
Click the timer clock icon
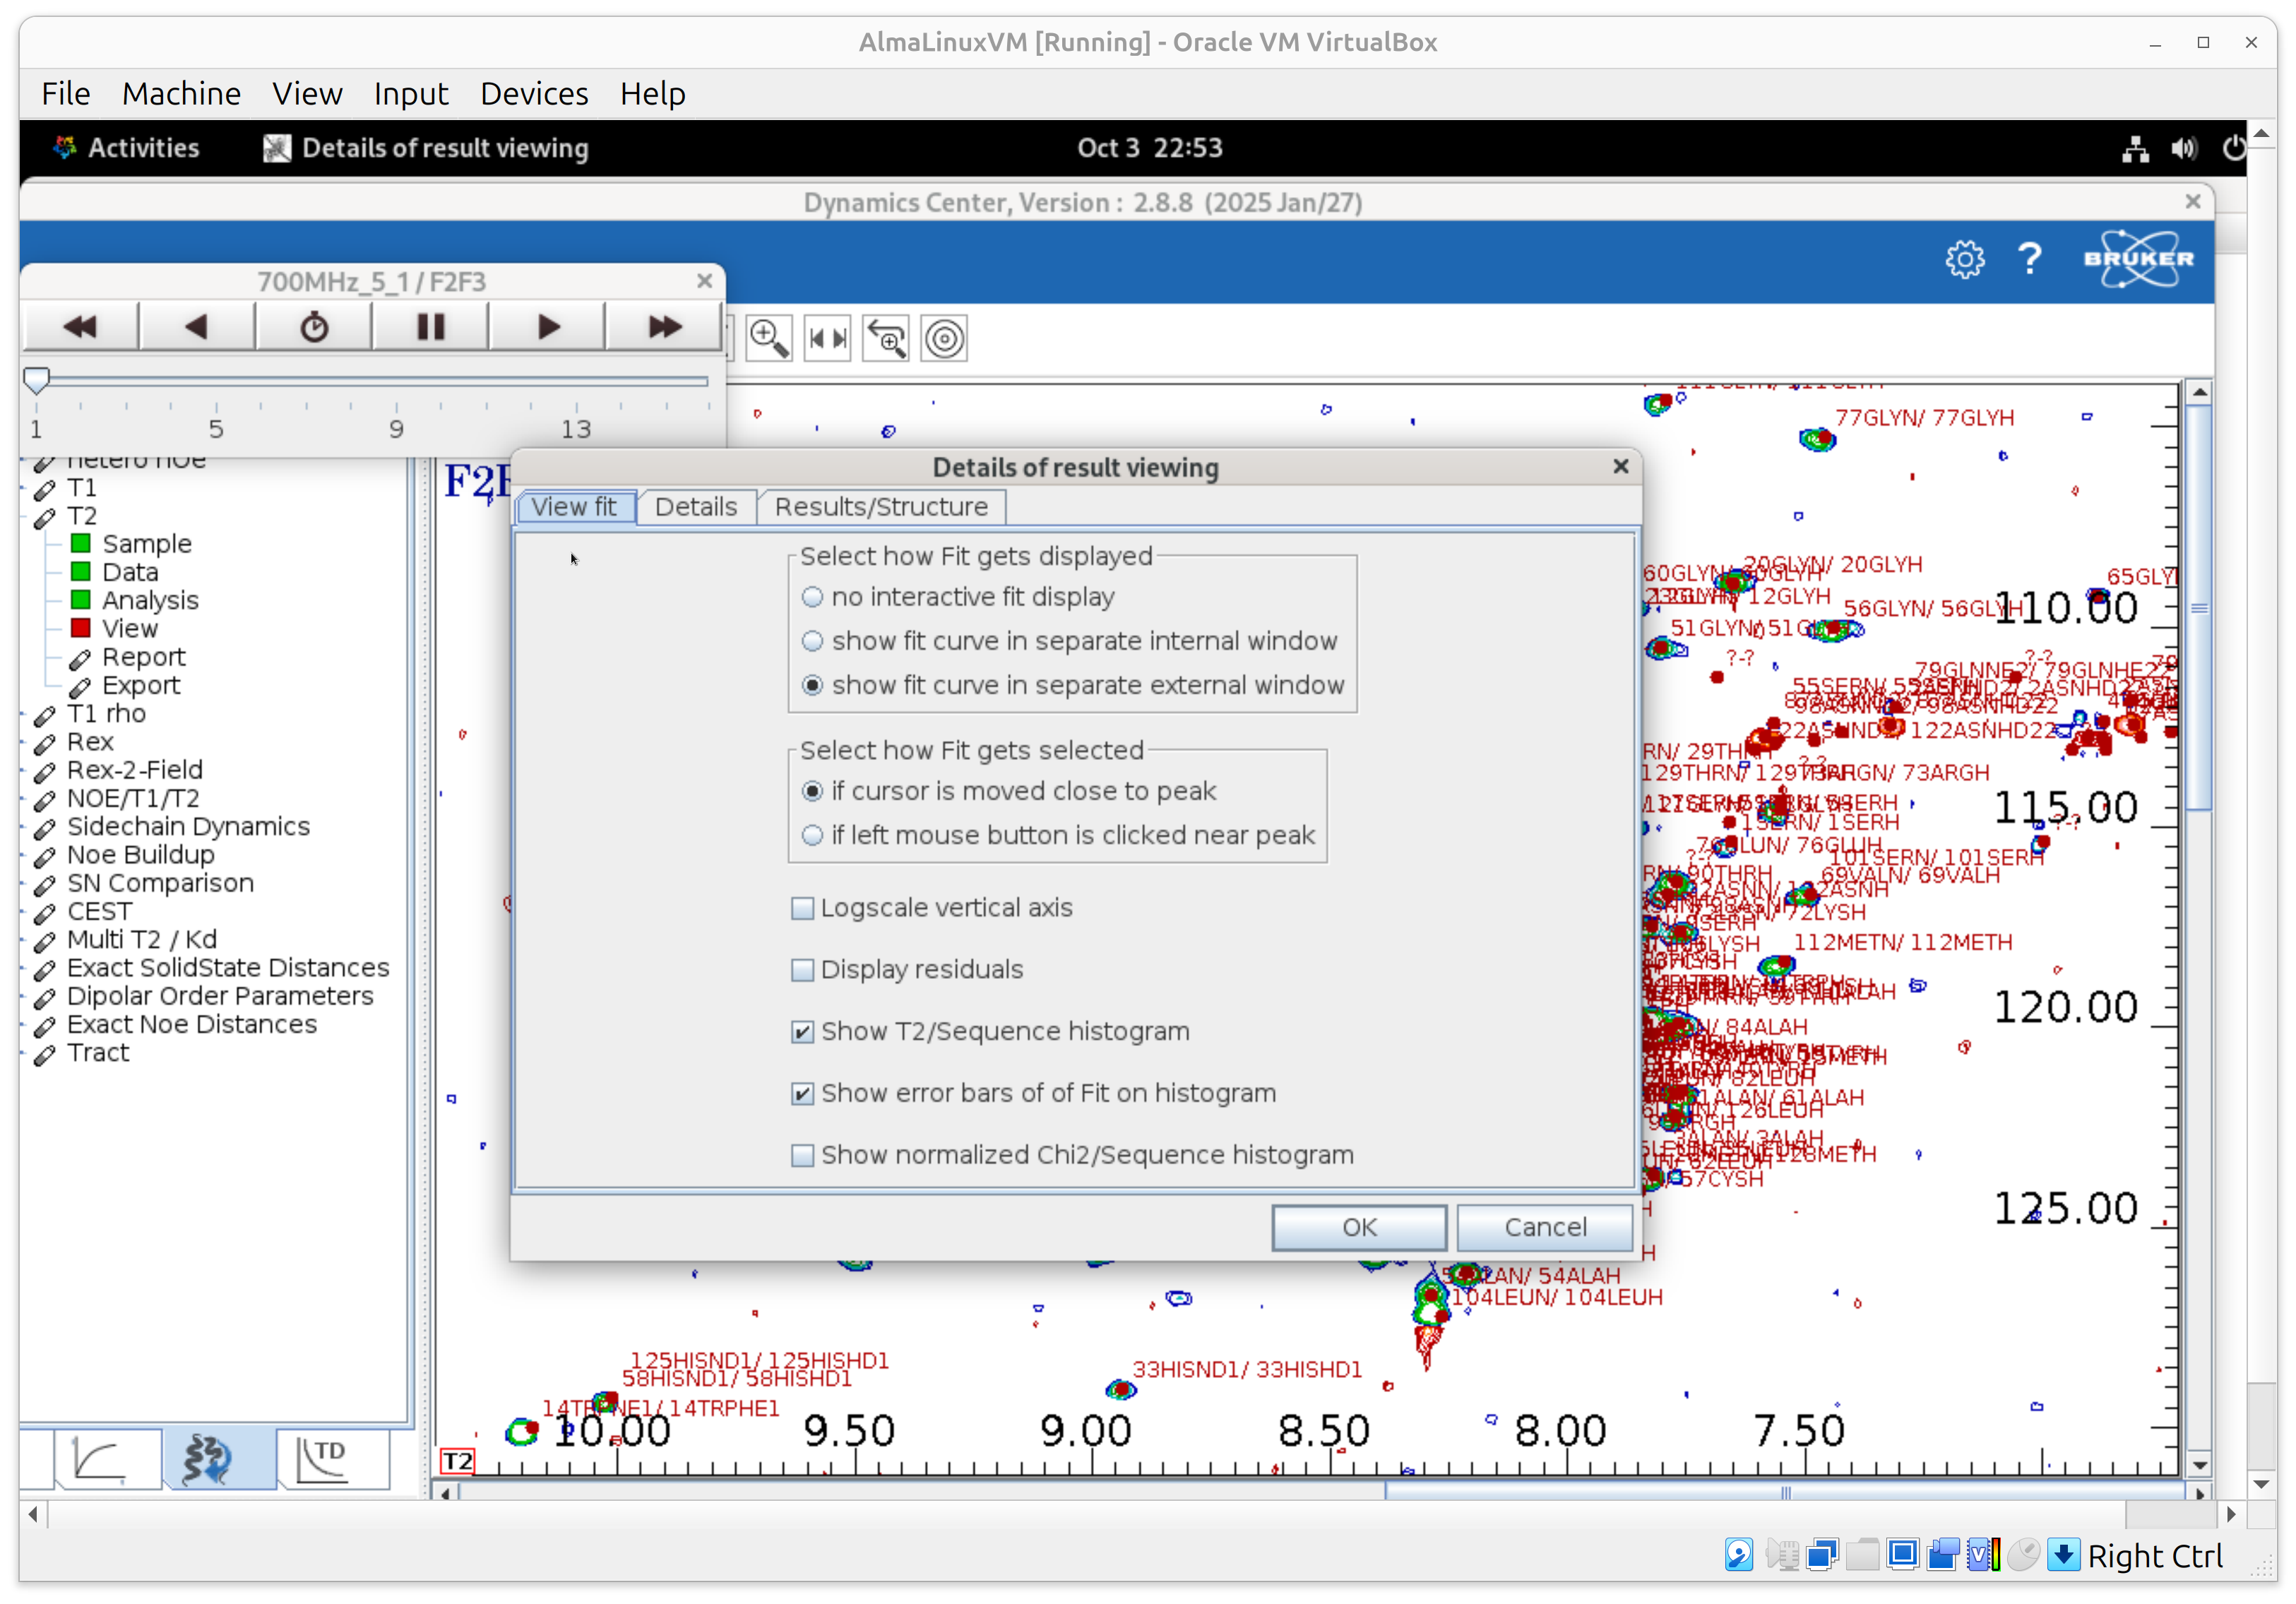click(x=314, y=327)
